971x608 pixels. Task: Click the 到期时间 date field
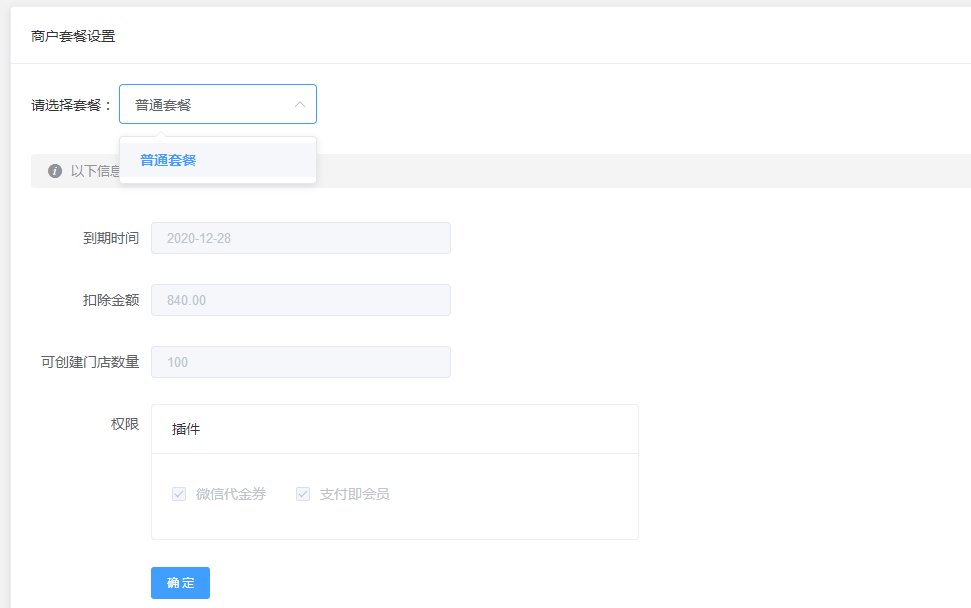(300, 238)
